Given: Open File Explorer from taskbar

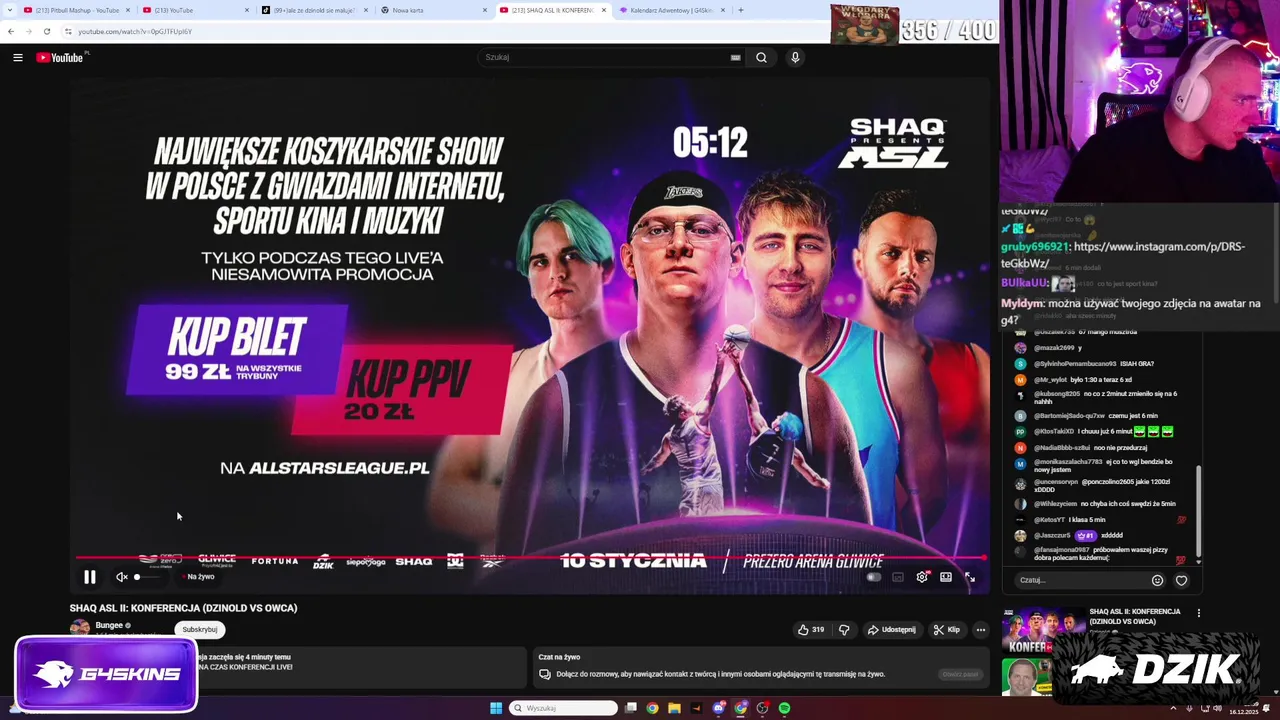Looking at the screenshot, I should (x=674, y=708).
